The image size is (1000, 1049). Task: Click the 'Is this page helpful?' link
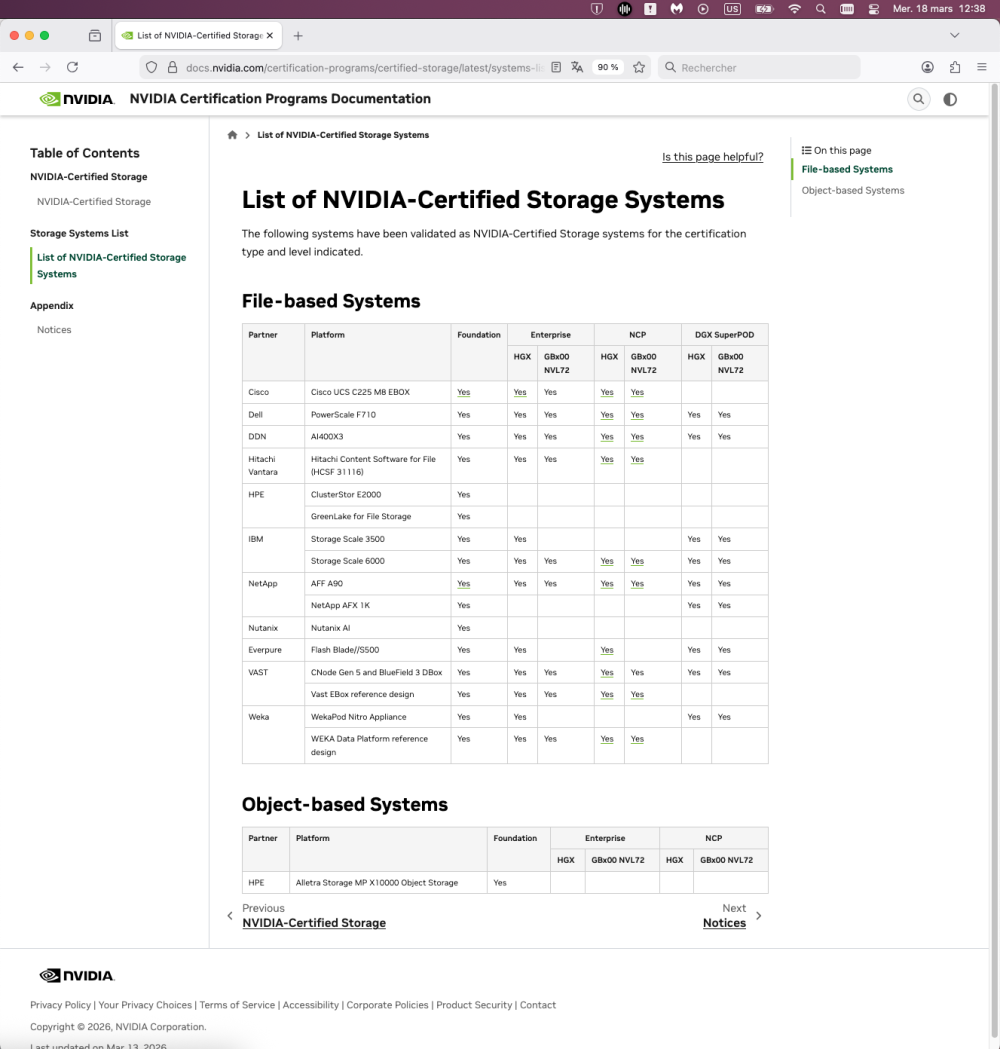pyautogui.click(x=712, y=157)
